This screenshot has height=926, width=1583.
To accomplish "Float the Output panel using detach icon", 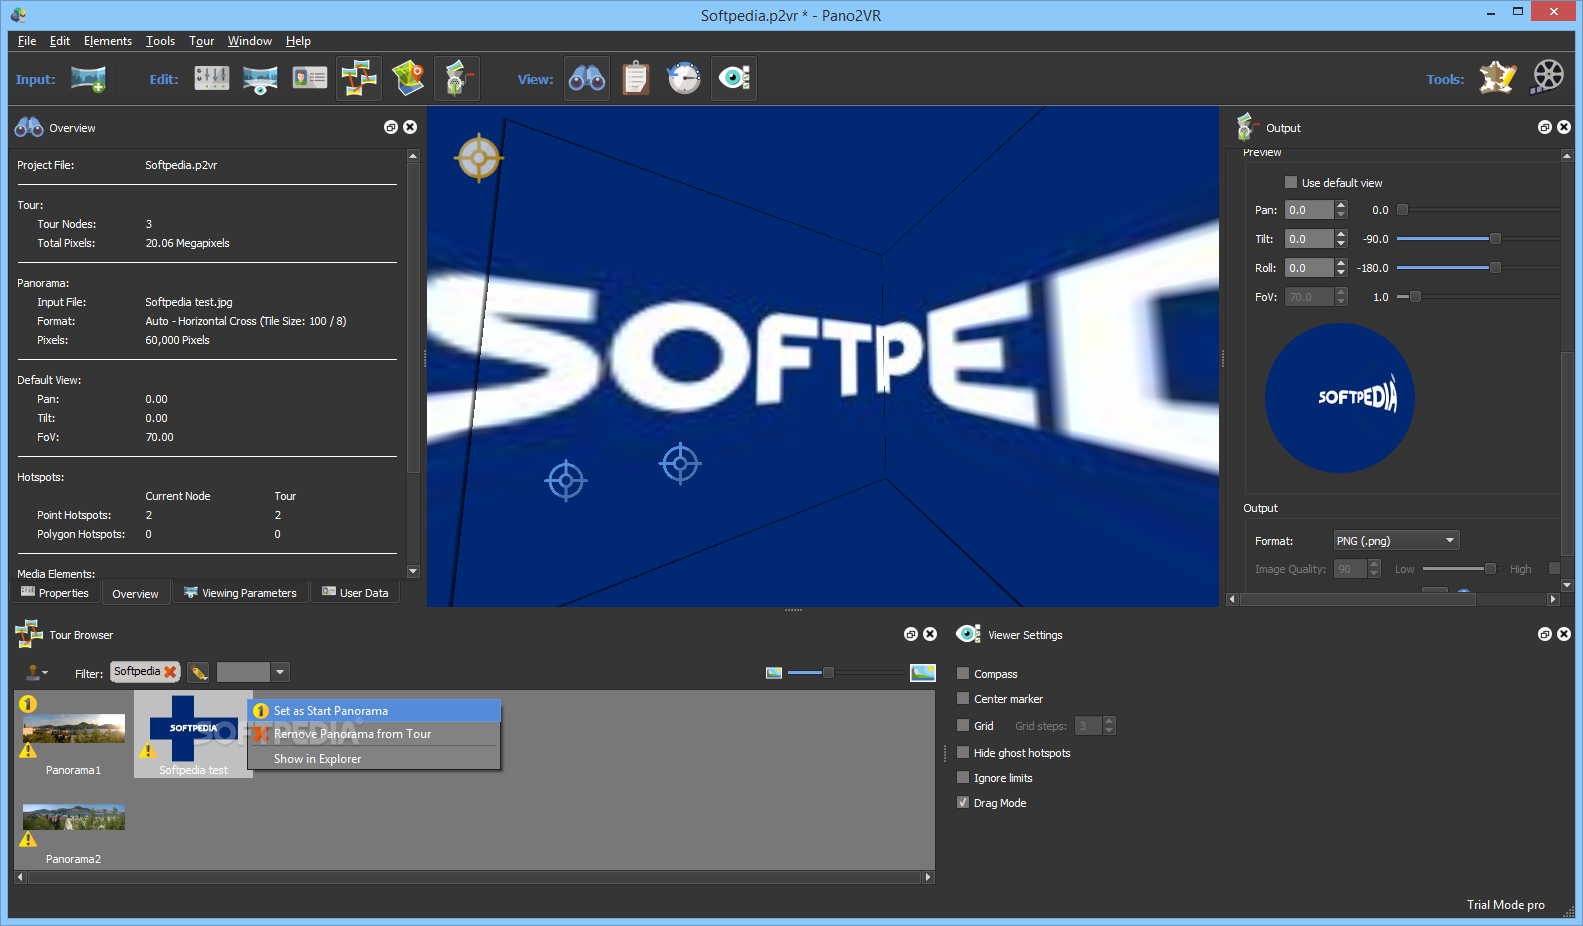I will [1545, 127].
